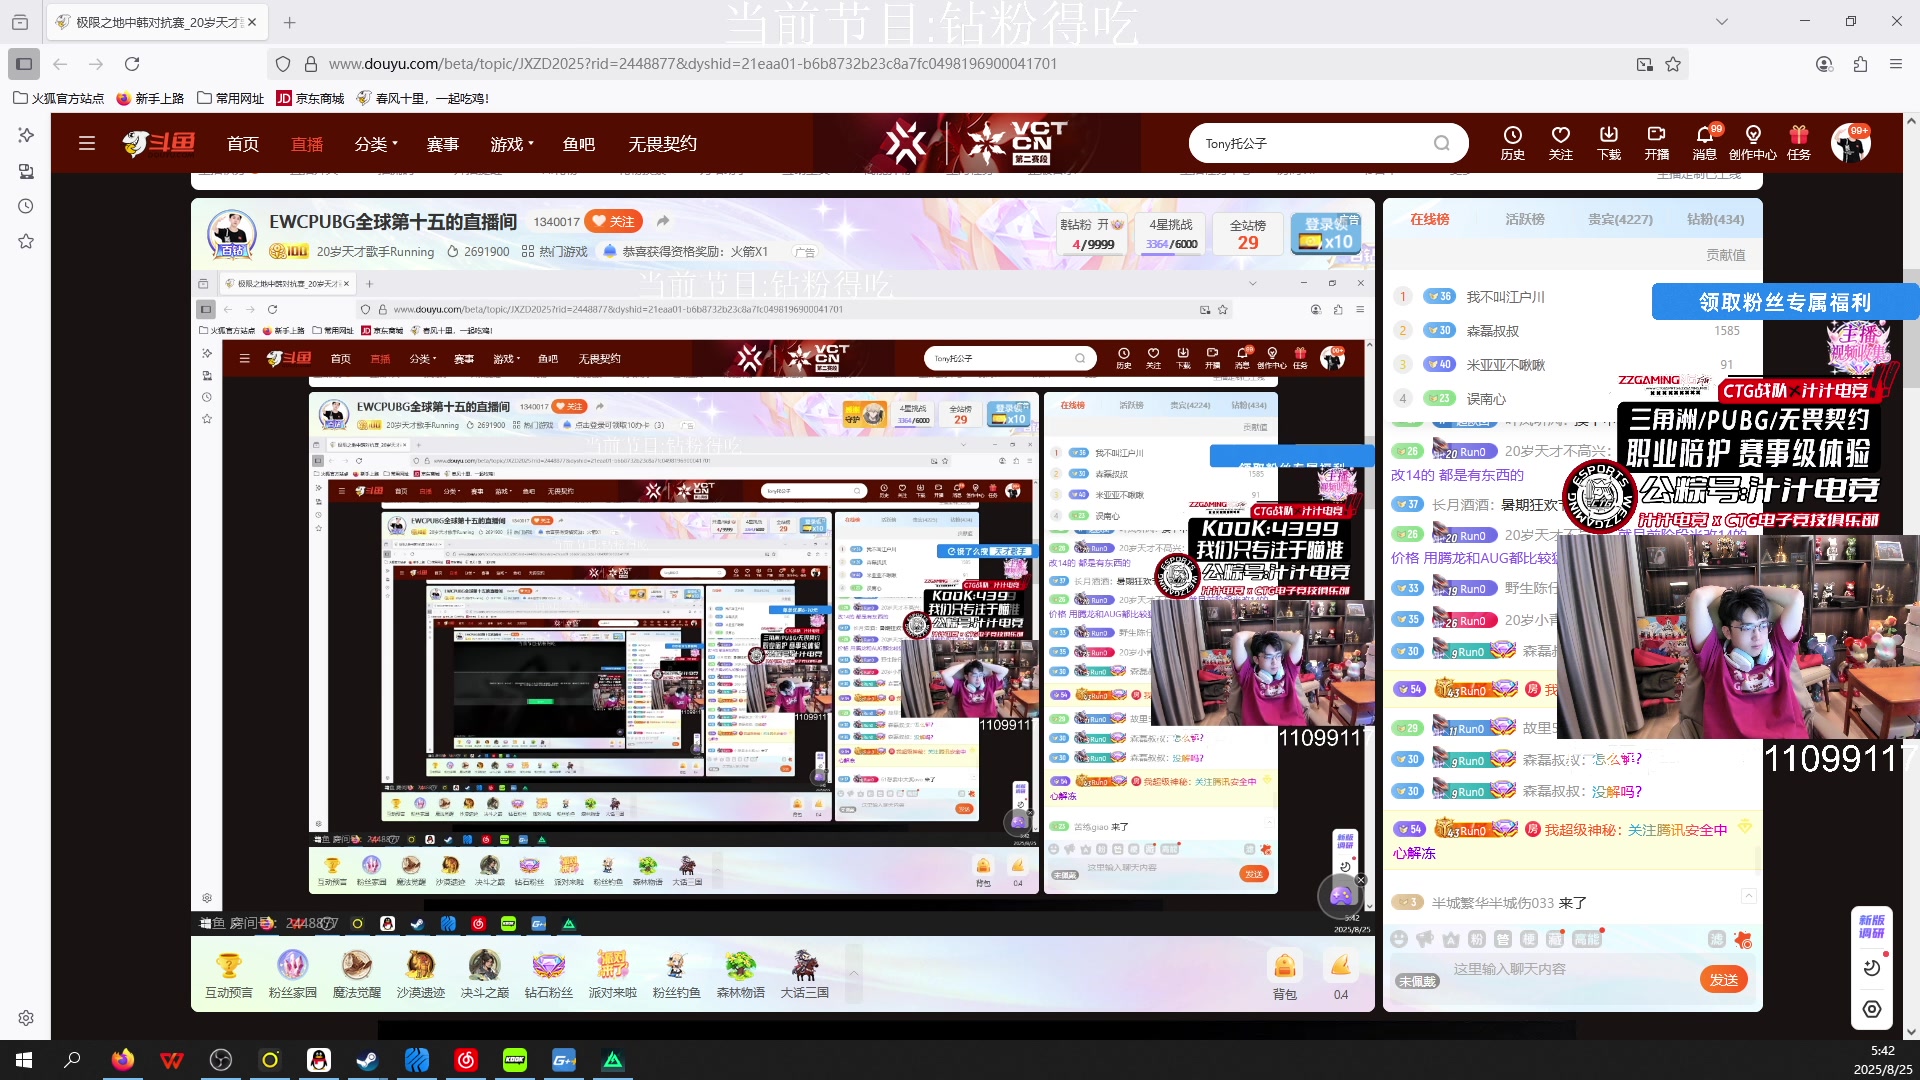Go to 首页 home tab
The height and width of the screenshot is (1080, 1920).
tap(243, 144)
